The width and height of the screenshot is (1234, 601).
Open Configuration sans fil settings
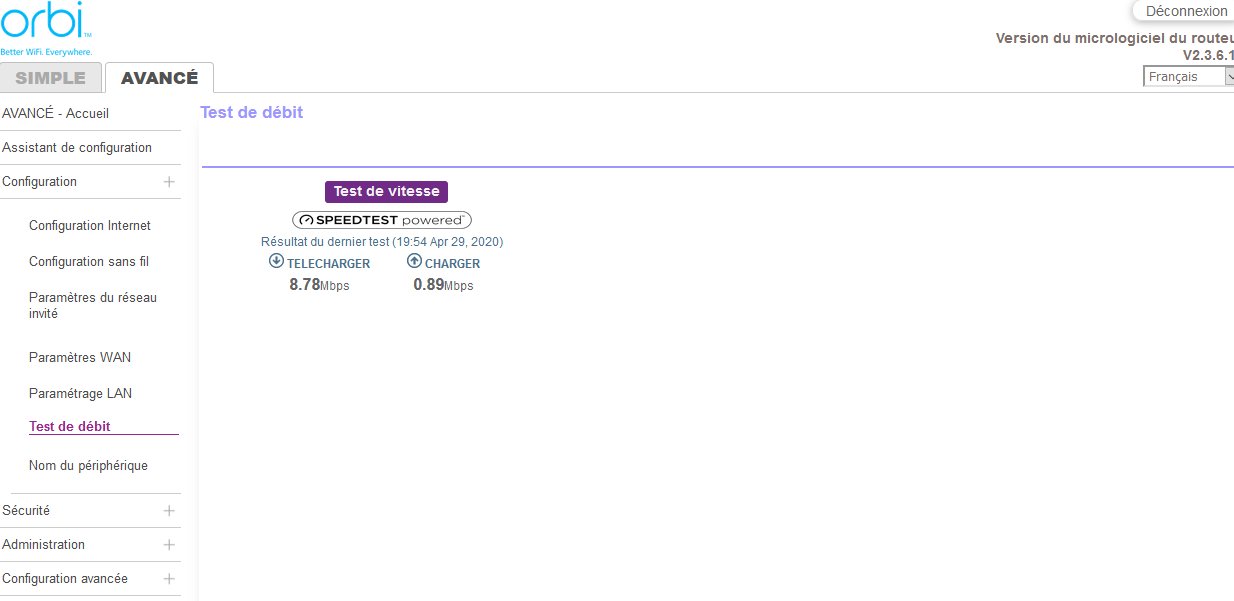pyautogui.click(x=89, y=262)
